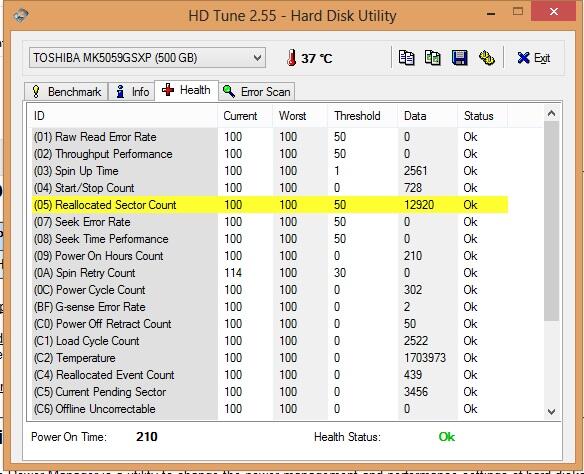This screenshot has height=474, width=584.
Task: Select the (BF) G-sense Error Rate row
Action: tap(270, 307)
